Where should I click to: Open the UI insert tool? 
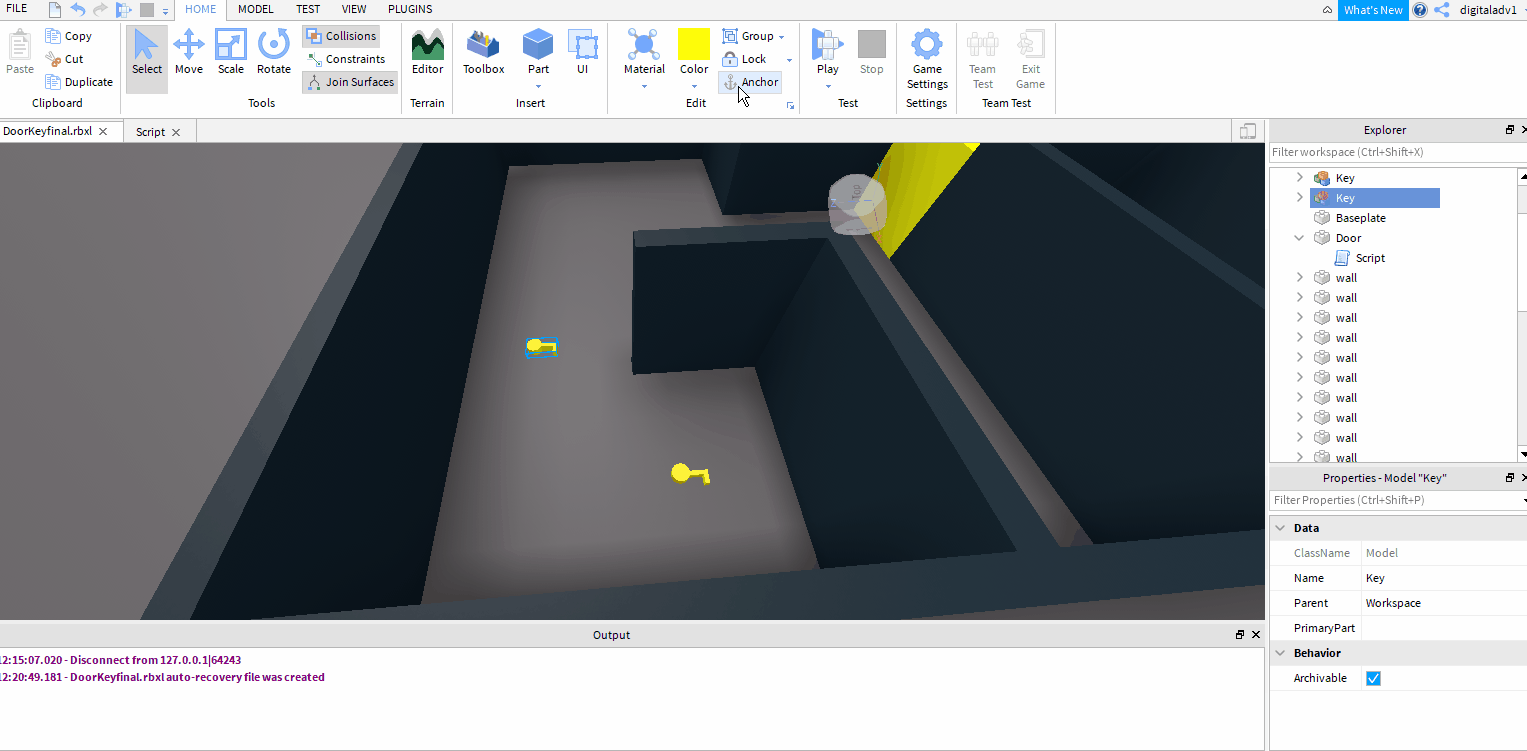coord(582,52)
